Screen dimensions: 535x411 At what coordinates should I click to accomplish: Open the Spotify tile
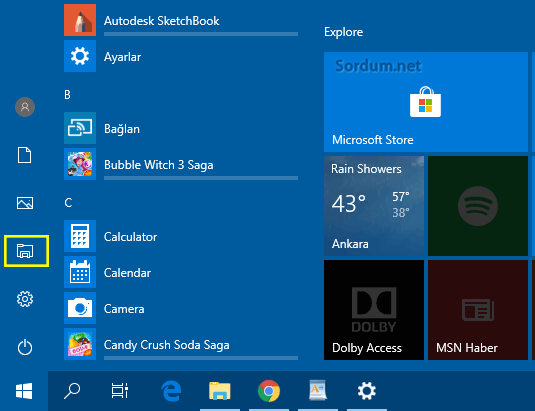click(x=478, y=206)
